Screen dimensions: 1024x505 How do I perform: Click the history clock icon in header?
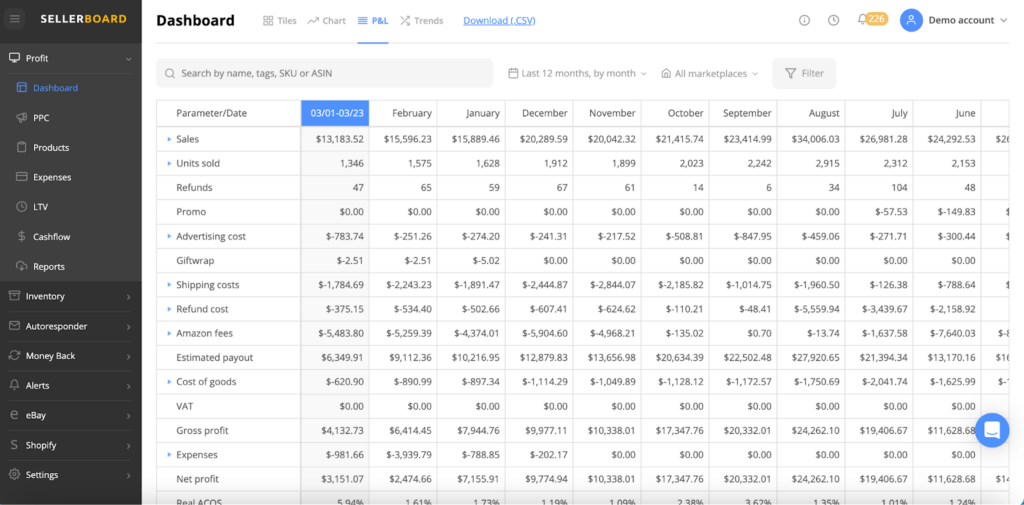(833, 20)
